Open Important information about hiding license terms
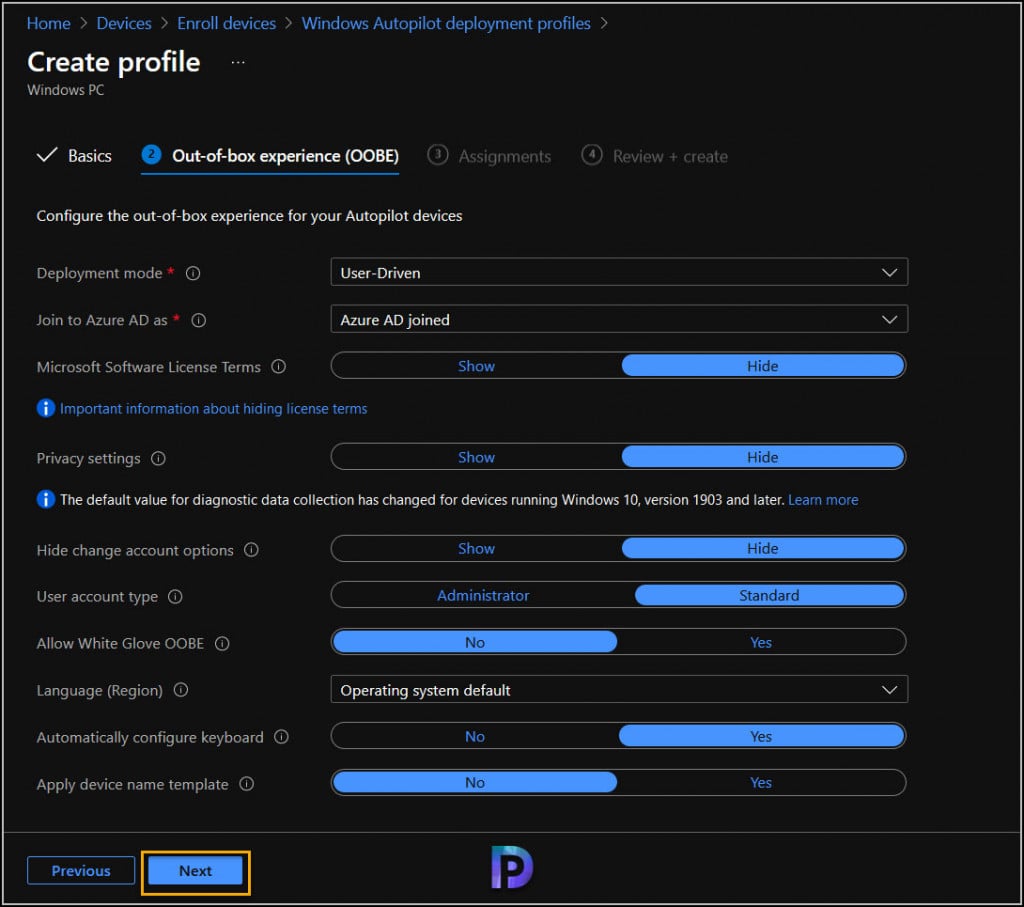The height and width of the screenshot is (907, 1024). 214,409
